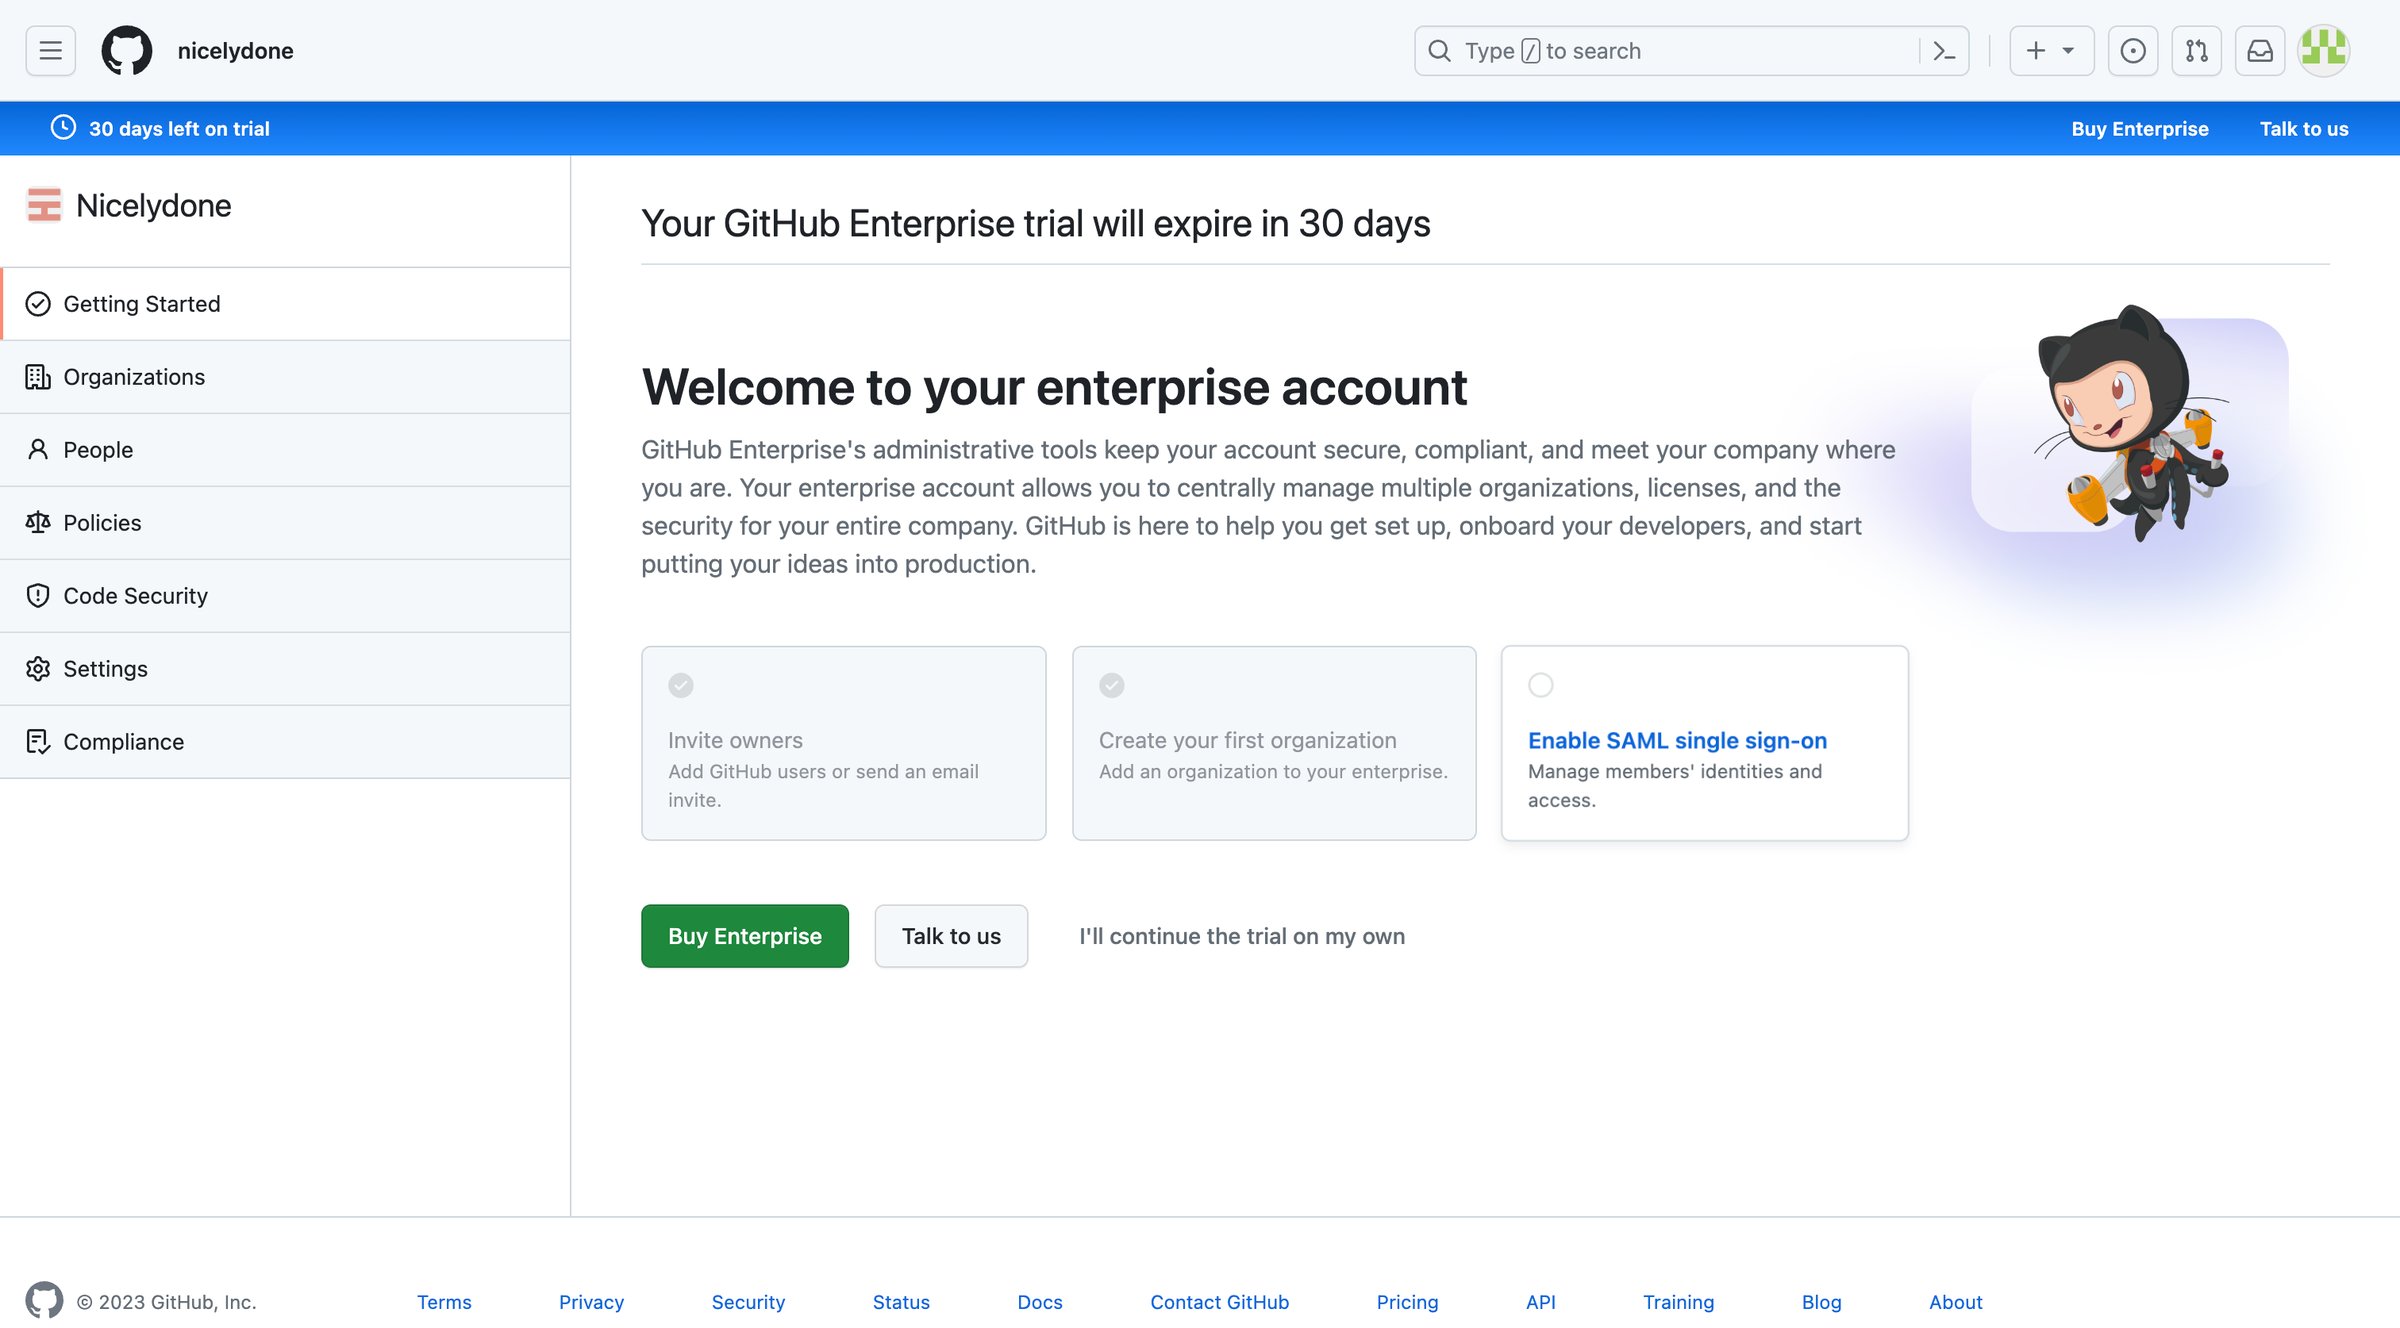
Task: Open the About footer link
Action: [x=1955, y=1302]
